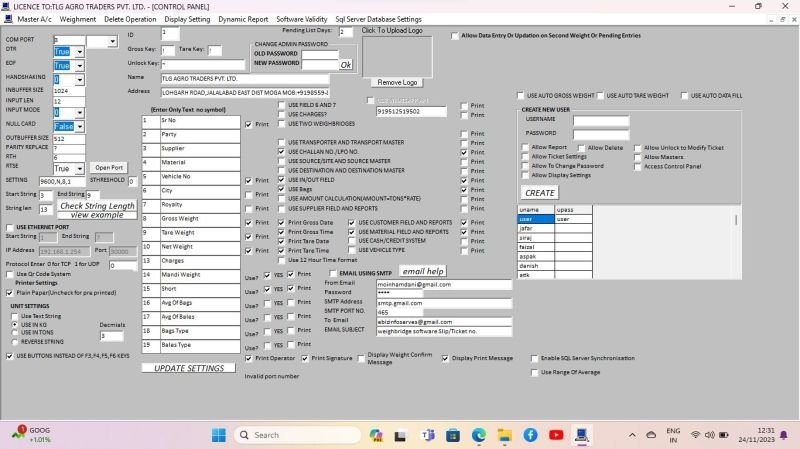Check battery status icon
800x449 pixels.
click(x=723, y=435)
